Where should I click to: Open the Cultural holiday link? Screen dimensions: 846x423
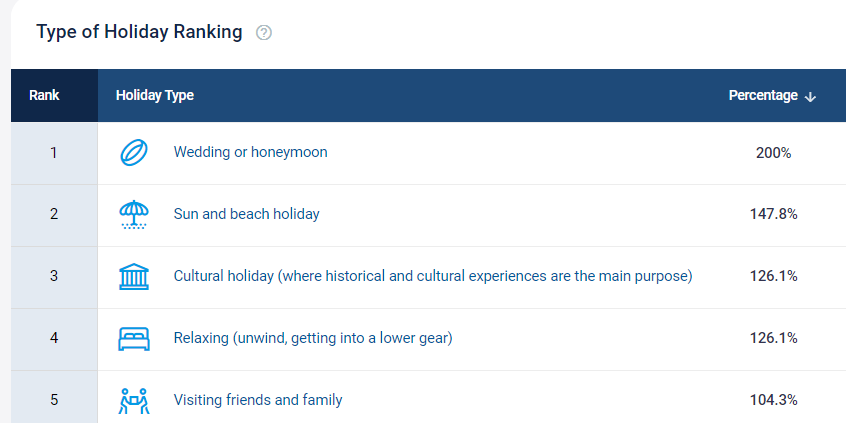click(433, 276)
